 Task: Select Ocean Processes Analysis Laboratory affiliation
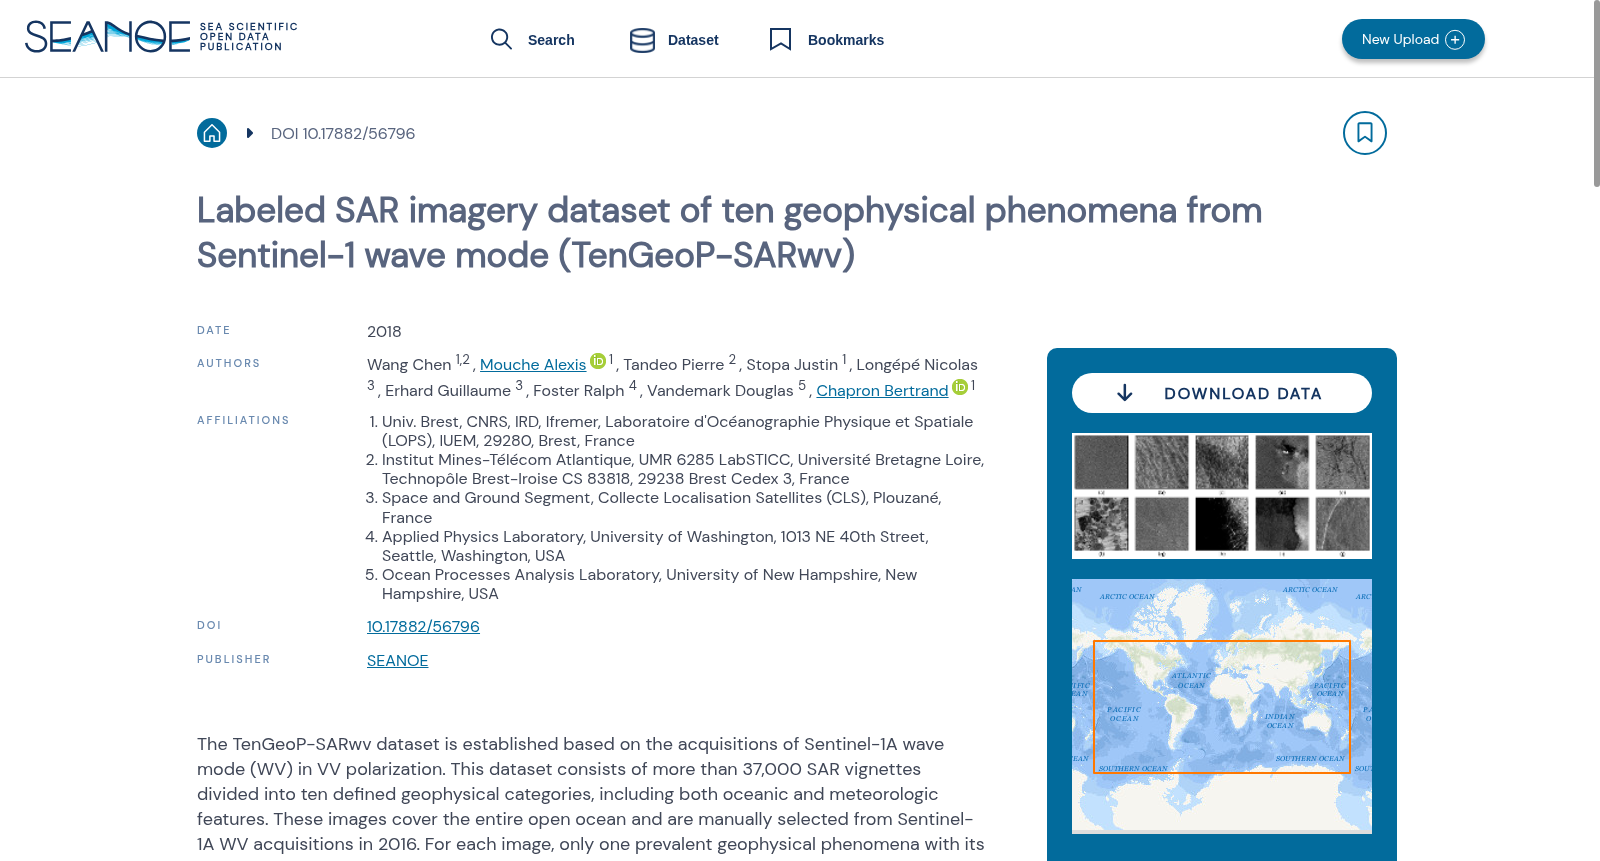(x=649, y=584)
